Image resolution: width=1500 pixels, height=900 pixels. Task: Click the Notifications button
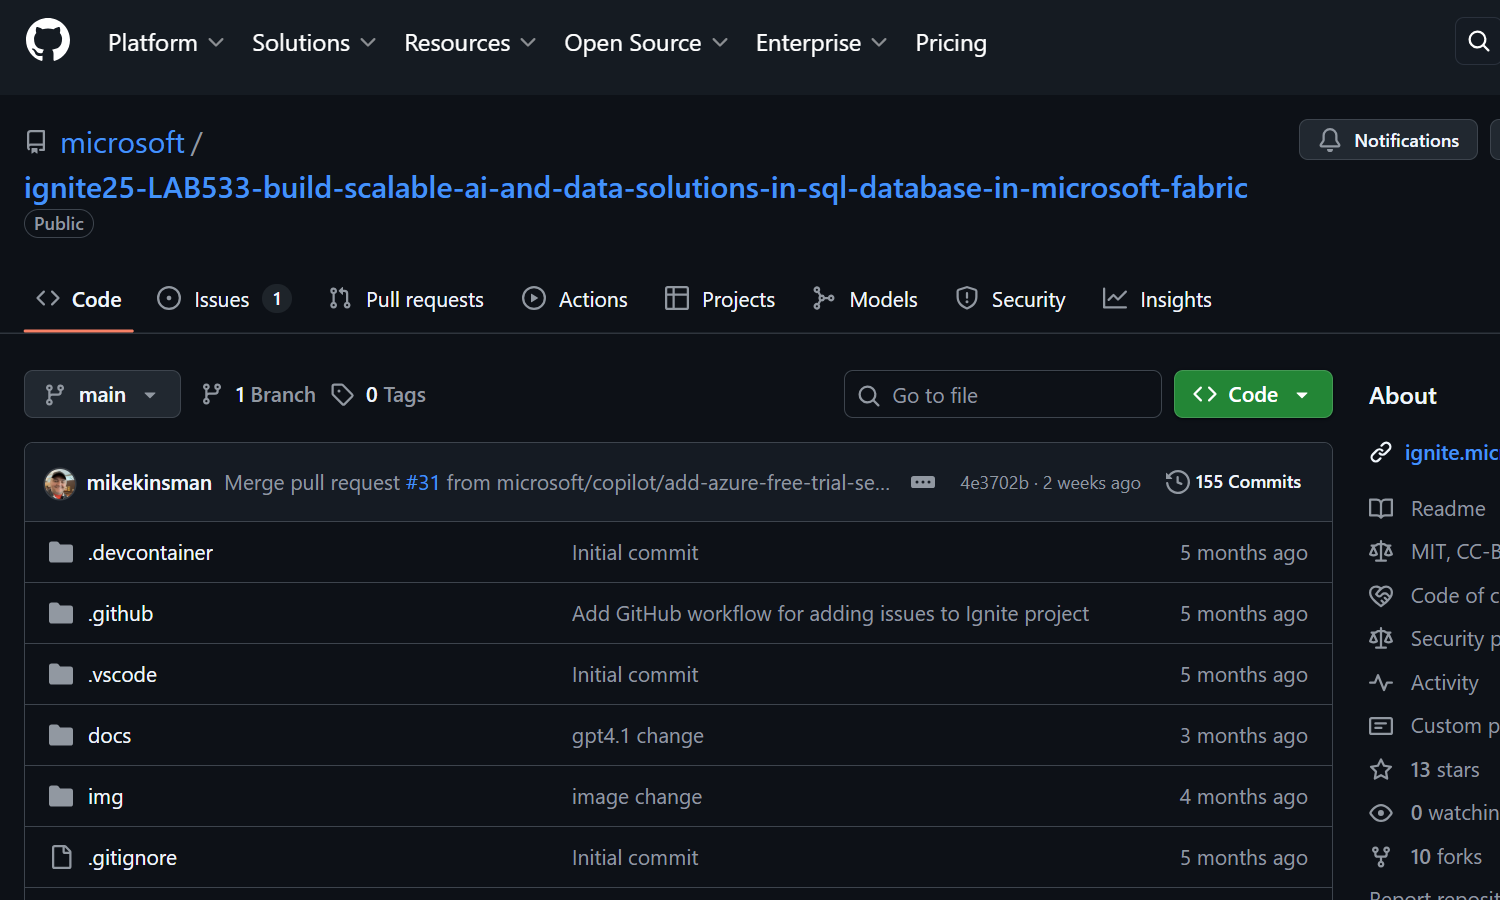1388,141
